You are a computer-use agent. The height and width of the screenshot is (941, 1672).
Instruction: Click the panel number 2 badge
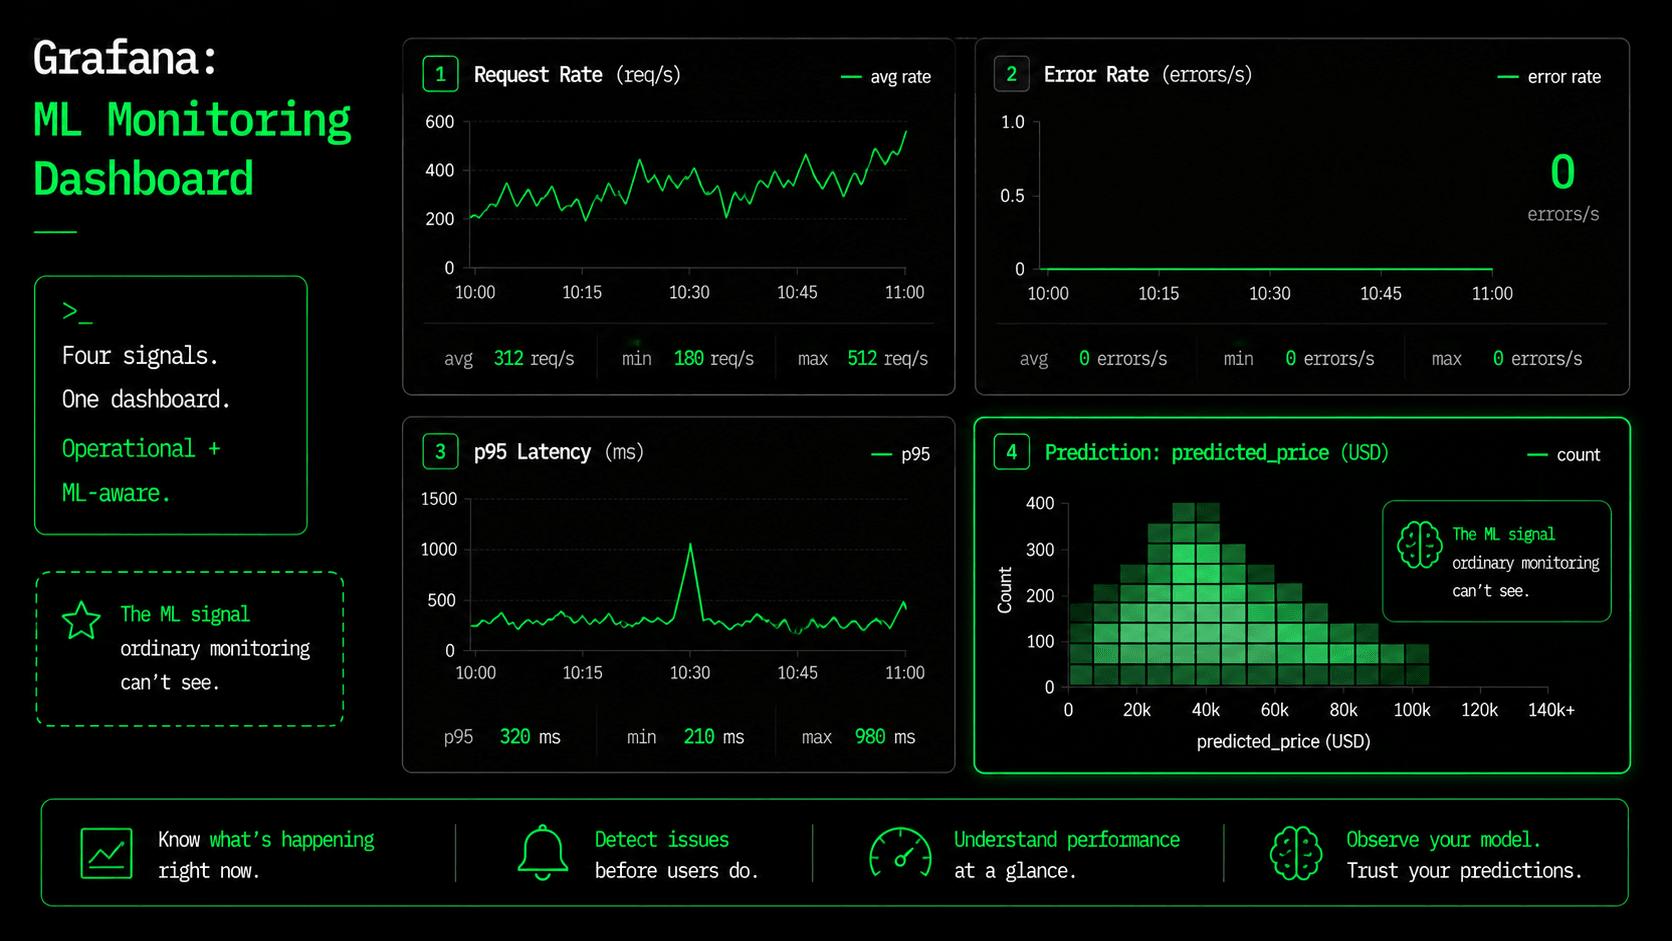tap(1011, 74)
